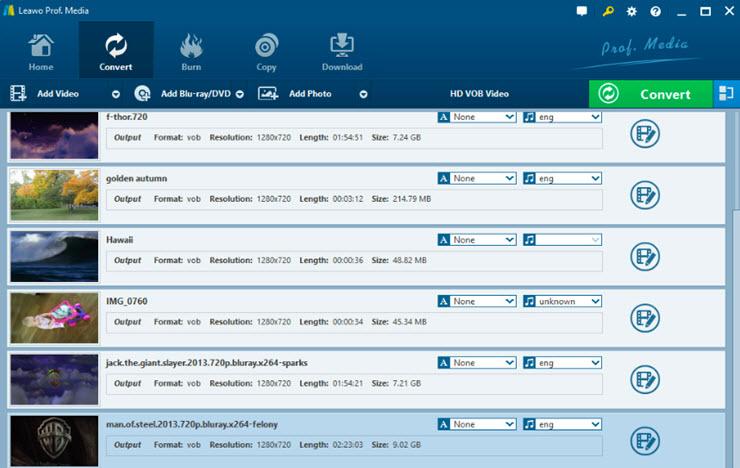Click the jack.the.giant.slayer.2013.720p file name
This screenshot has height=468, width=740.
[x=207, y=363]
